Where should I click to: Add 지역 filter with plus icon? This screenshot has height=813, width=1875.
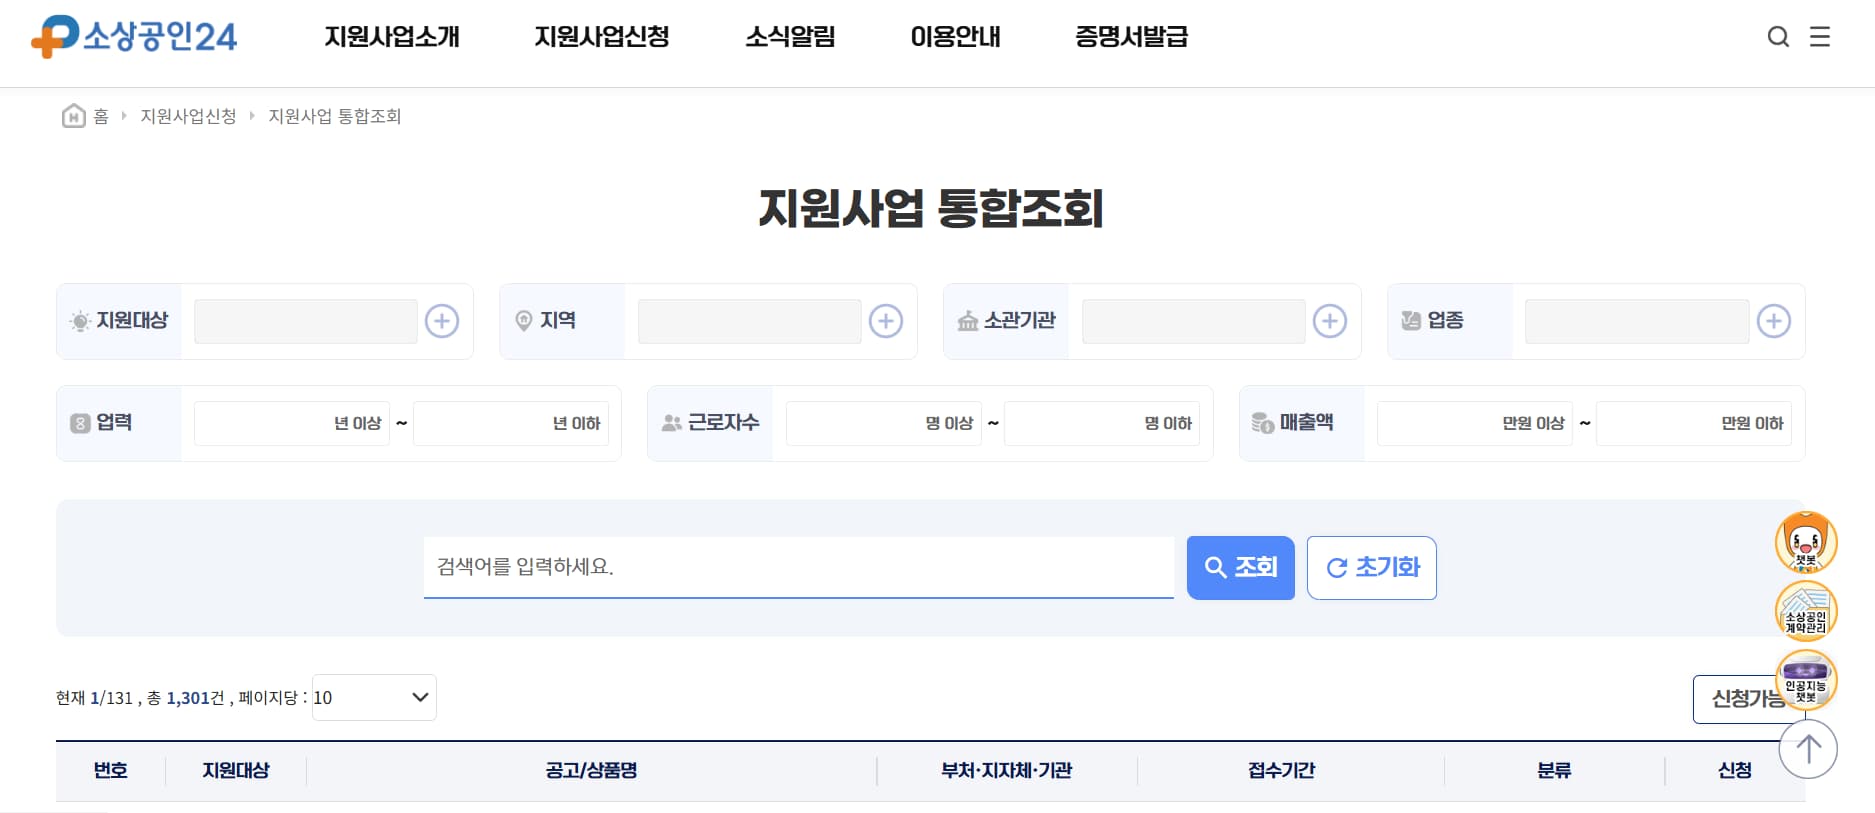886,321
